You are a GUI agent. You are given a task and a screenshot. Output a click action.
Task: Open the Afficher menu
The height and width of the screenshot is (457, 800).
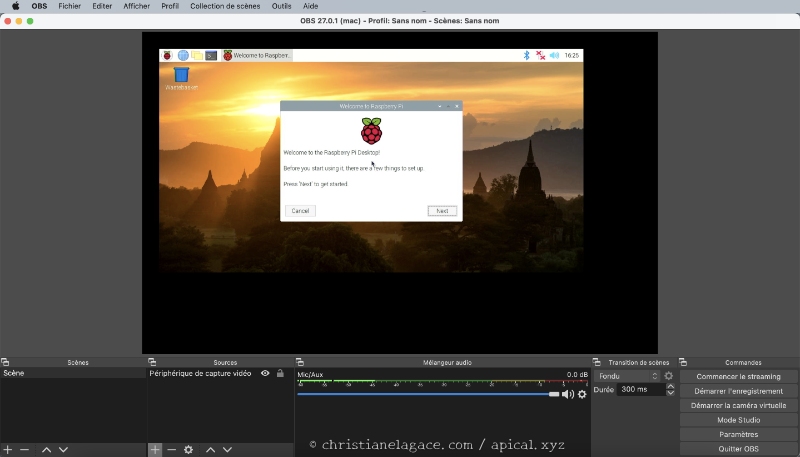click(x=136, y=6)
